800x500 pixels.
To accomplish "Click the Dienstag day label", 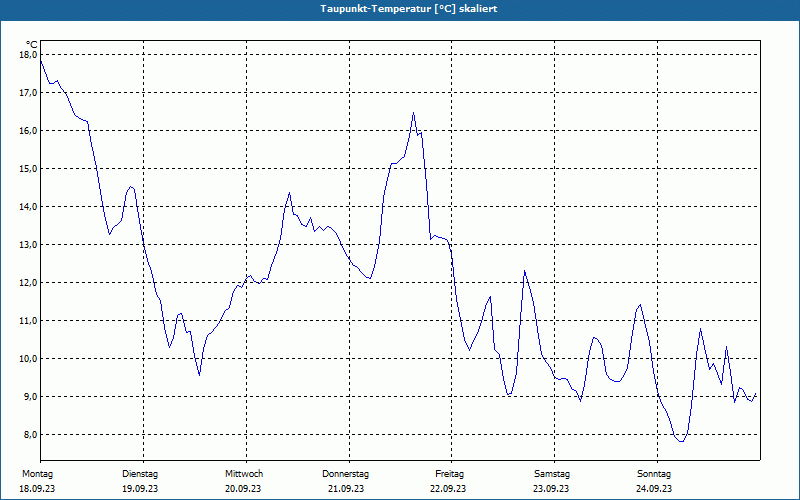I will point(140,474).
